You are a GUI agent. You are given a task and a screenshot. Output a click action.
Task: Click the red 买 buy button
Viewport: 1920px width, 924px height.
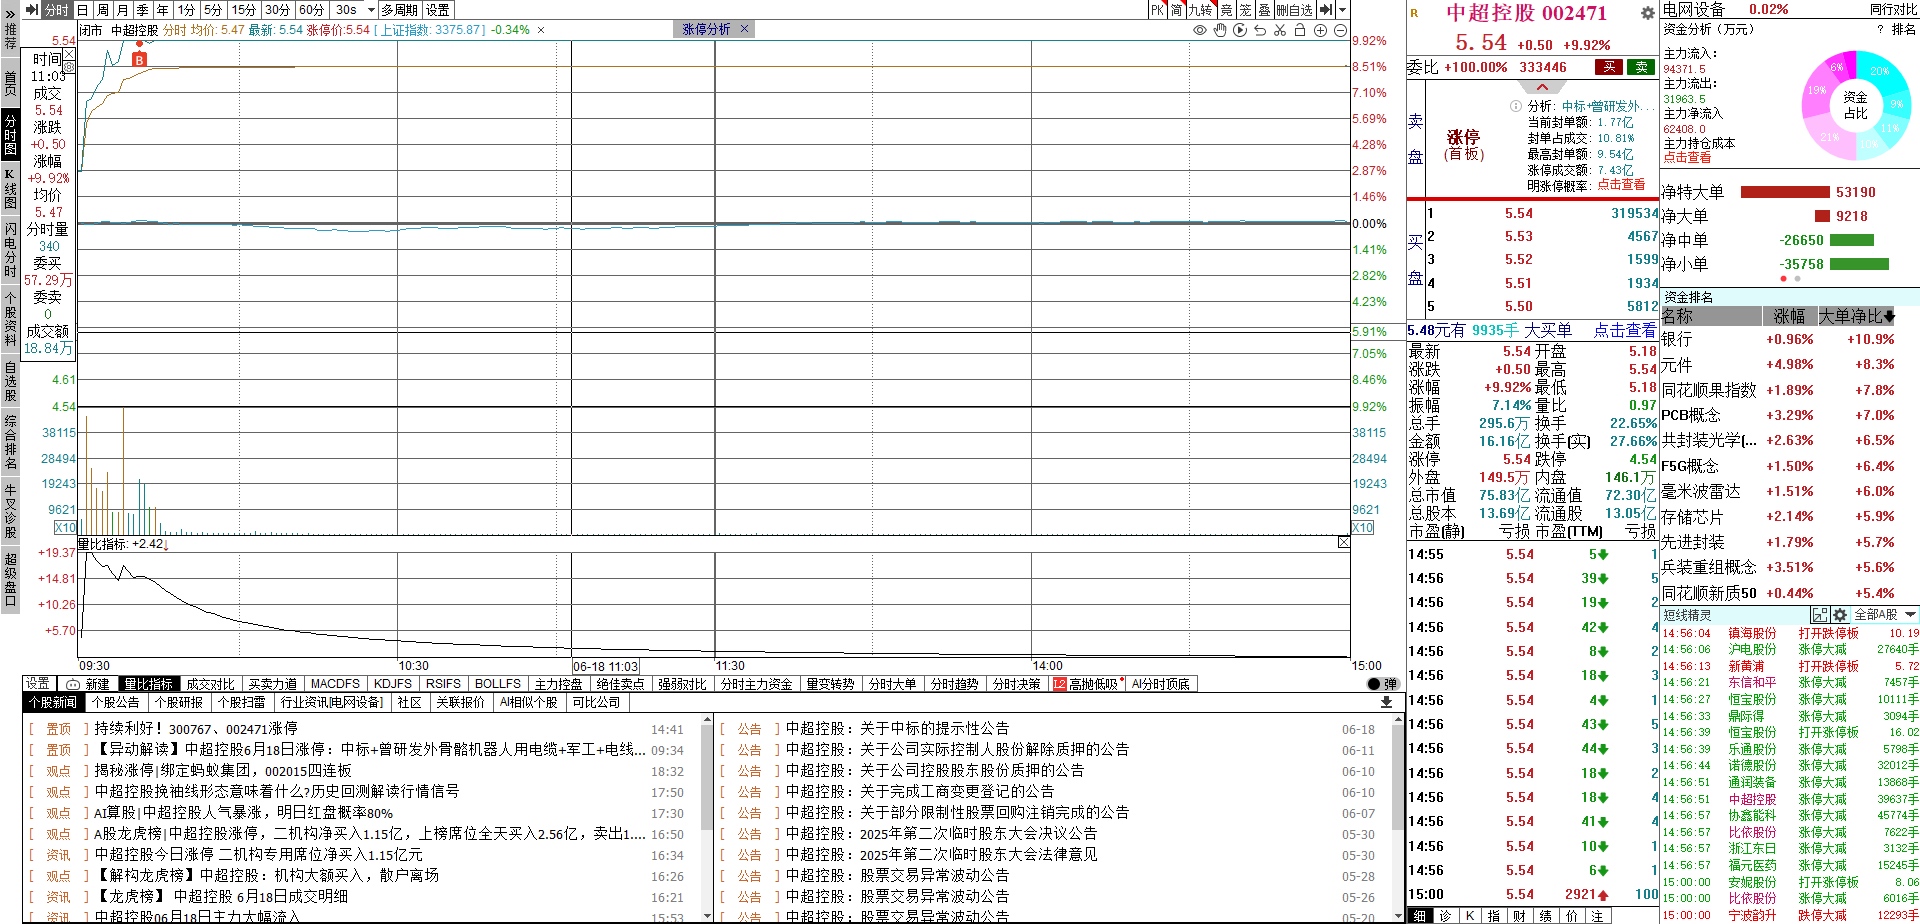1609,67
